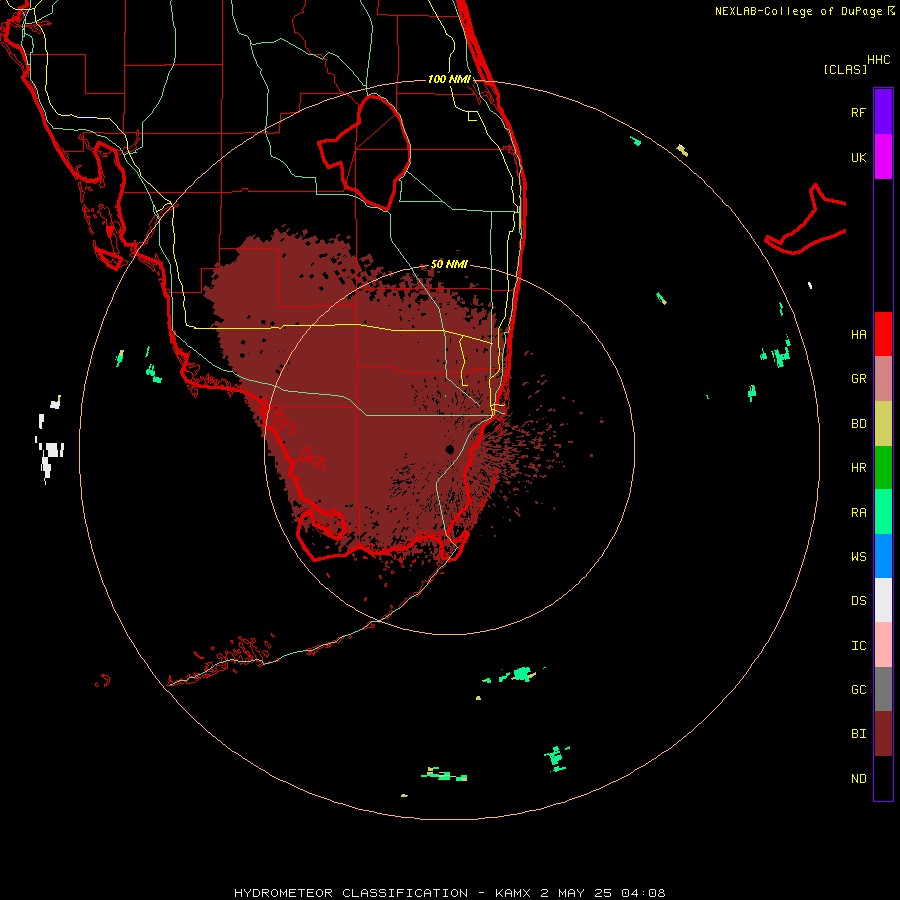Click the 'HYDROMETEOR CLASSIFICATION' title text
This screenshot has height=900, width=900.
[x=351, y=893]
